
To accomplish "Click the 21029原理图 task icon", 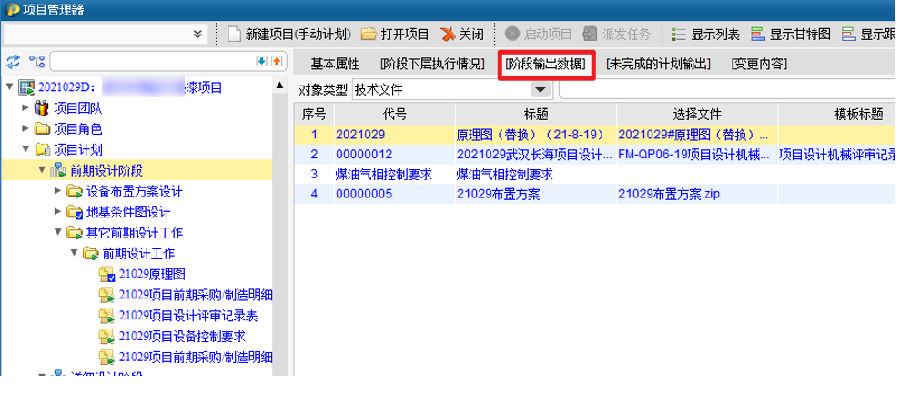I will tap(107, 274).
